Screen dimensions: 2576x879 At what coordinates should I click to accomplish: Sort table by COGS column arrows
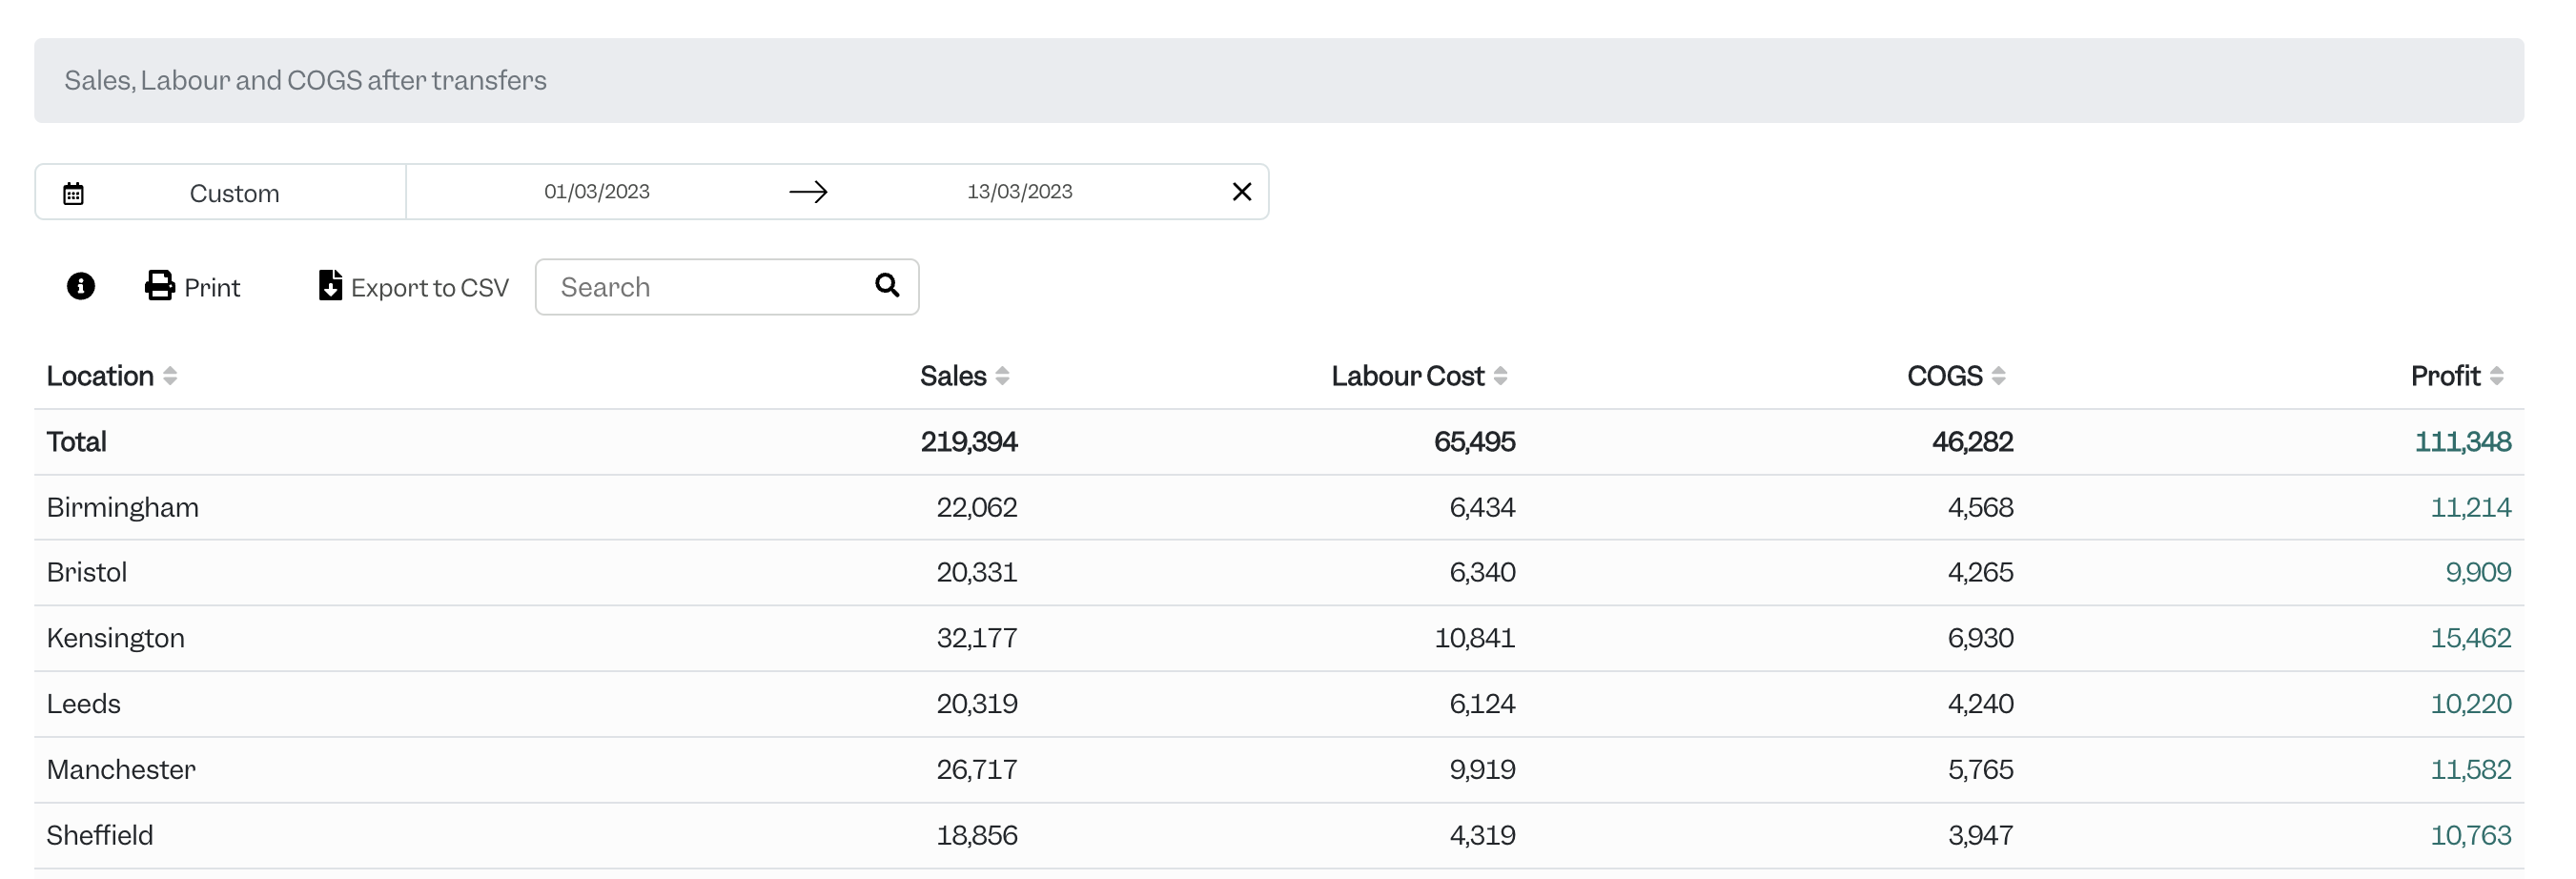pos(1998,376)
